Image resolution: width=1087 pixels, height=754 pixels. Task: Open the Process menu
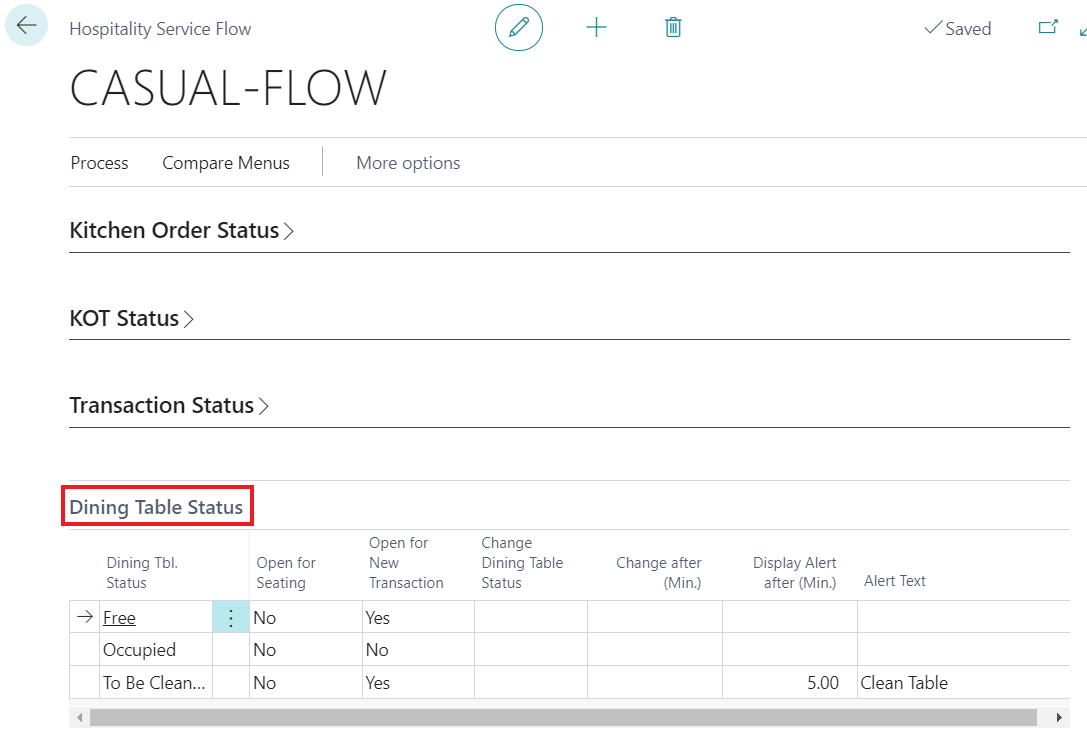tap(99, 163)
